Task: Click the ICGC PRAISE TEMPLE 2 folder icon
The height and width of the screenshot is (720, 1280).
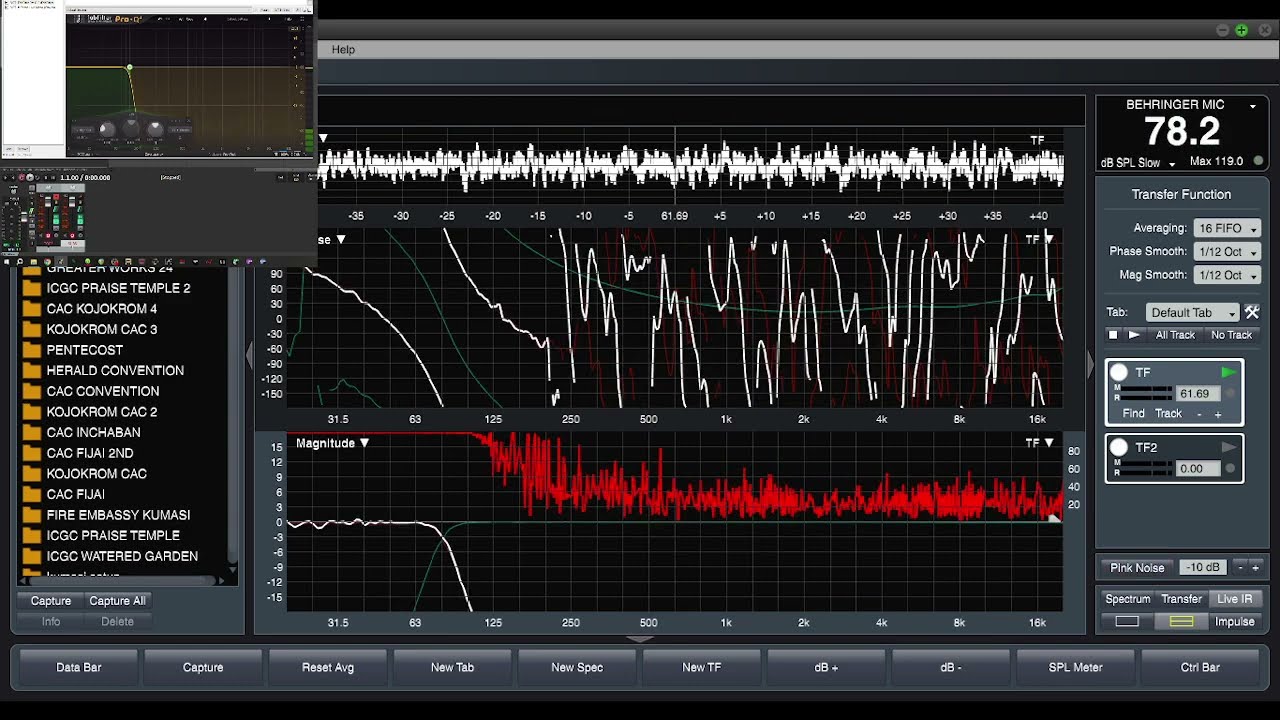Action: click(x=31, y=288)
